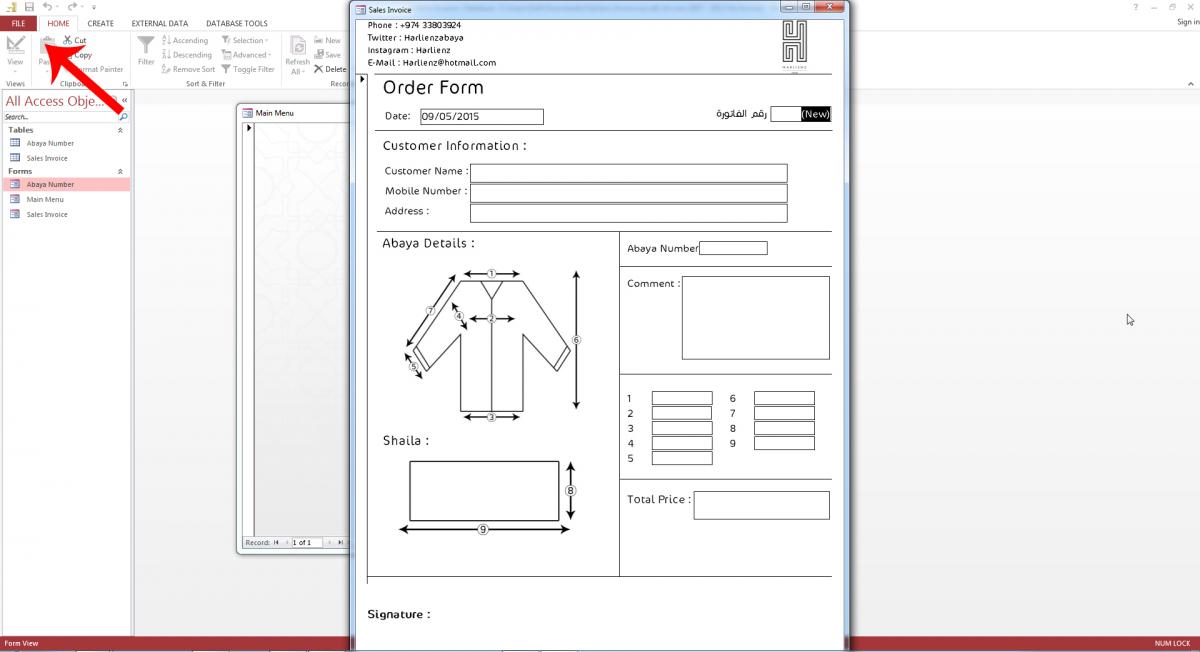The height and width of the screenshot is (652, 1200).
Task: Select the Sales Invoice table
Action: coord(66,158)
